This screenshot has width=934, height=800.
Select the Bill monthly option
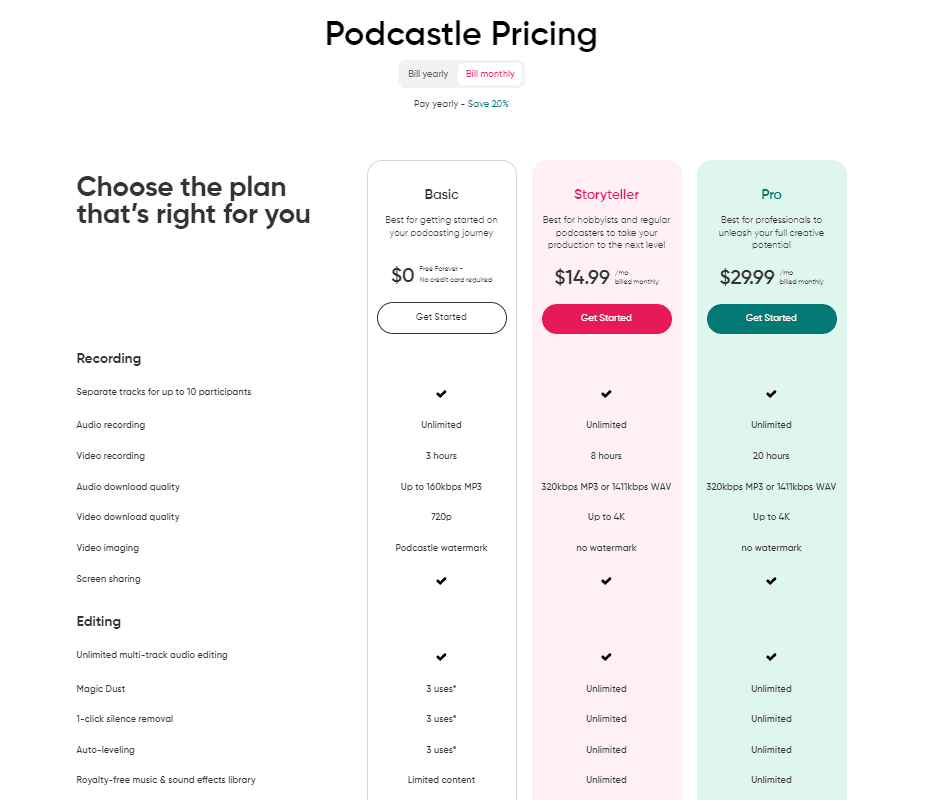pyautogui.click(x=490, y=74)
